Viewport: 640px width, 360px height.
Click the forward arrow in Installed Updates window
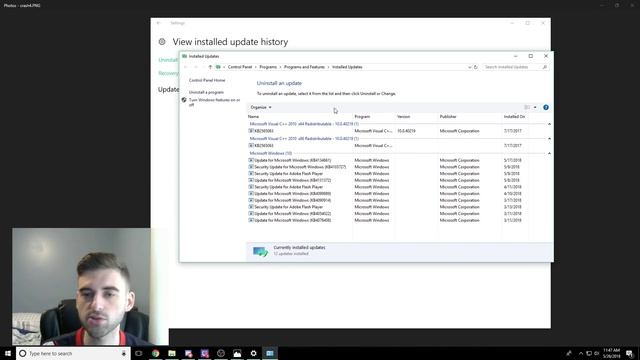coord(196,67)
